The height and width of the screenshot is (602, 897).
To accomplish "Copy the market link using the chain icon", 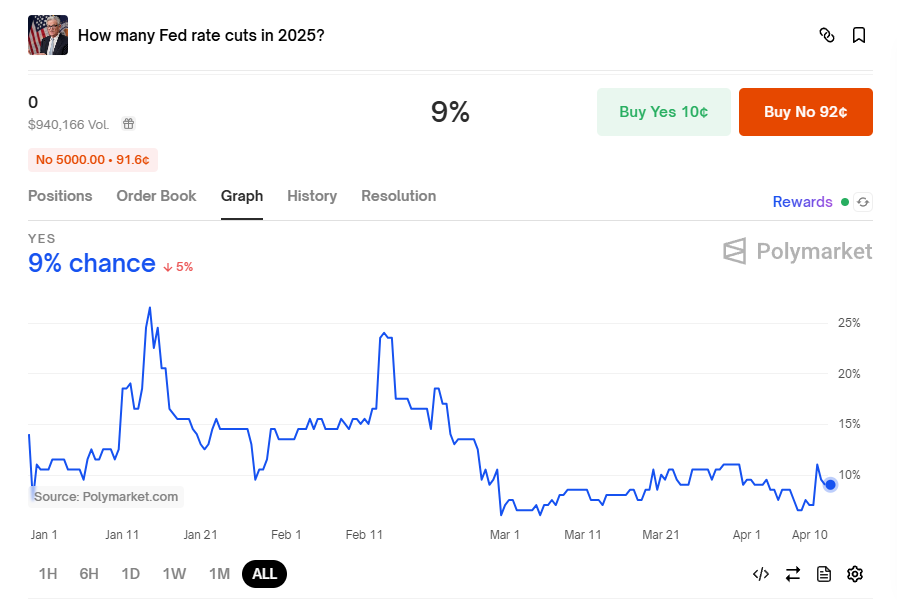I will pyautogui.click(x=827, y=34).
